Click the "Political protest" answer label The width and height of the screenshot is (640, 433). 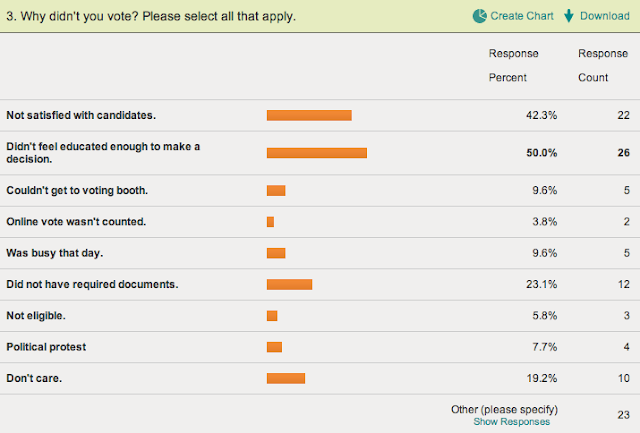[x=46, y=347]
